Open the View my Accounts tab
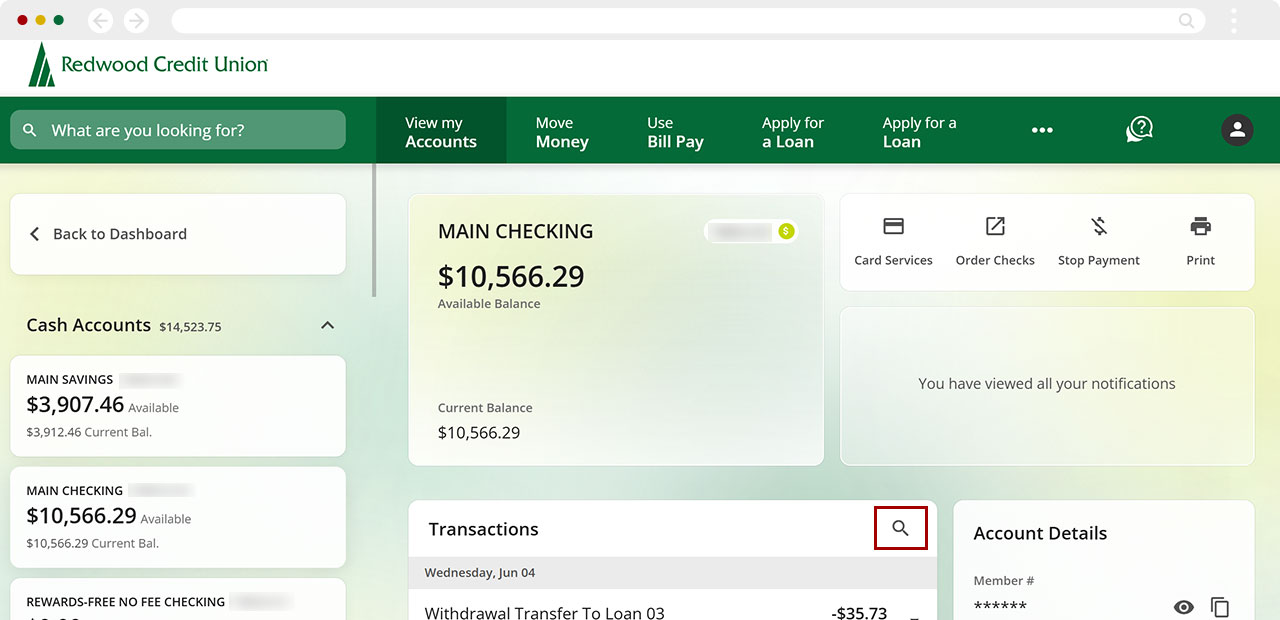 pos(441,131)
